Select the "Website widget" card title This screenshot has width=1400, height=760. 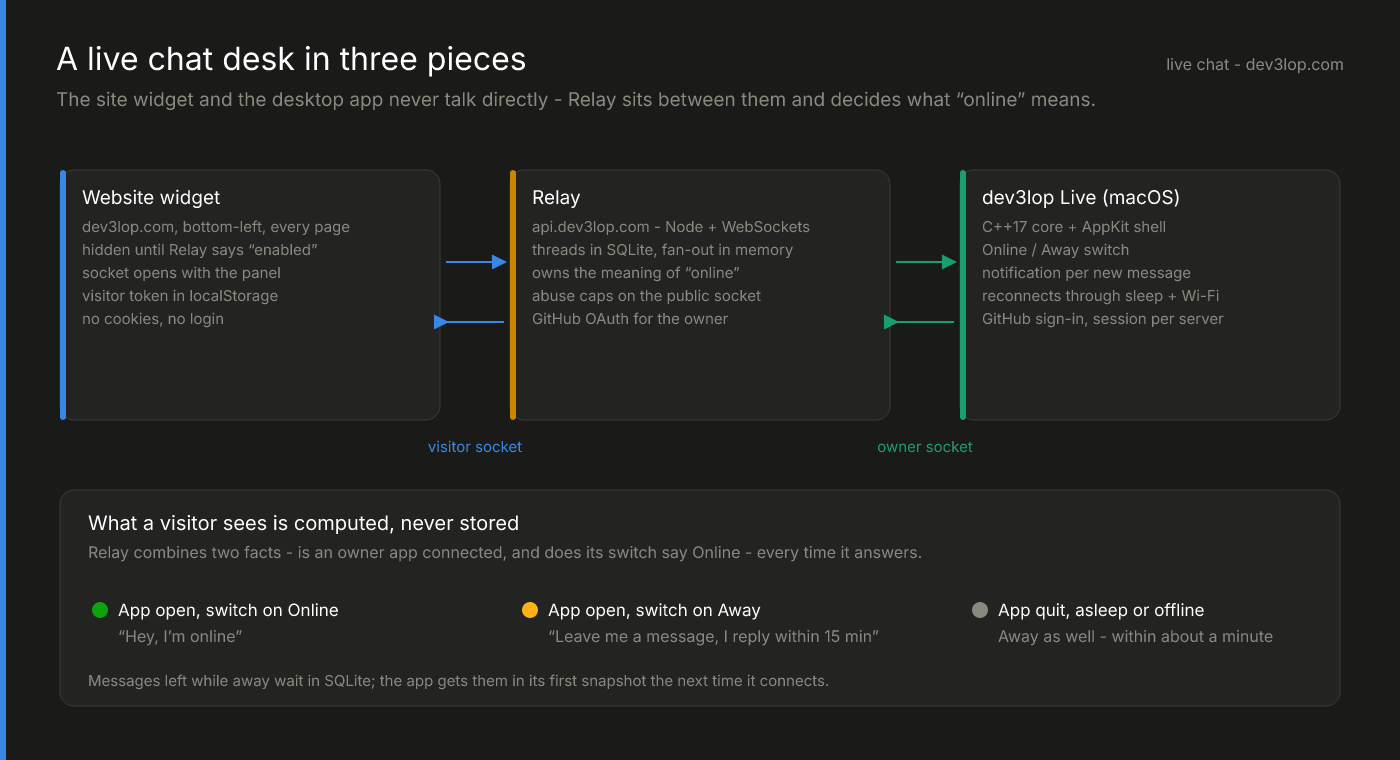151,198
